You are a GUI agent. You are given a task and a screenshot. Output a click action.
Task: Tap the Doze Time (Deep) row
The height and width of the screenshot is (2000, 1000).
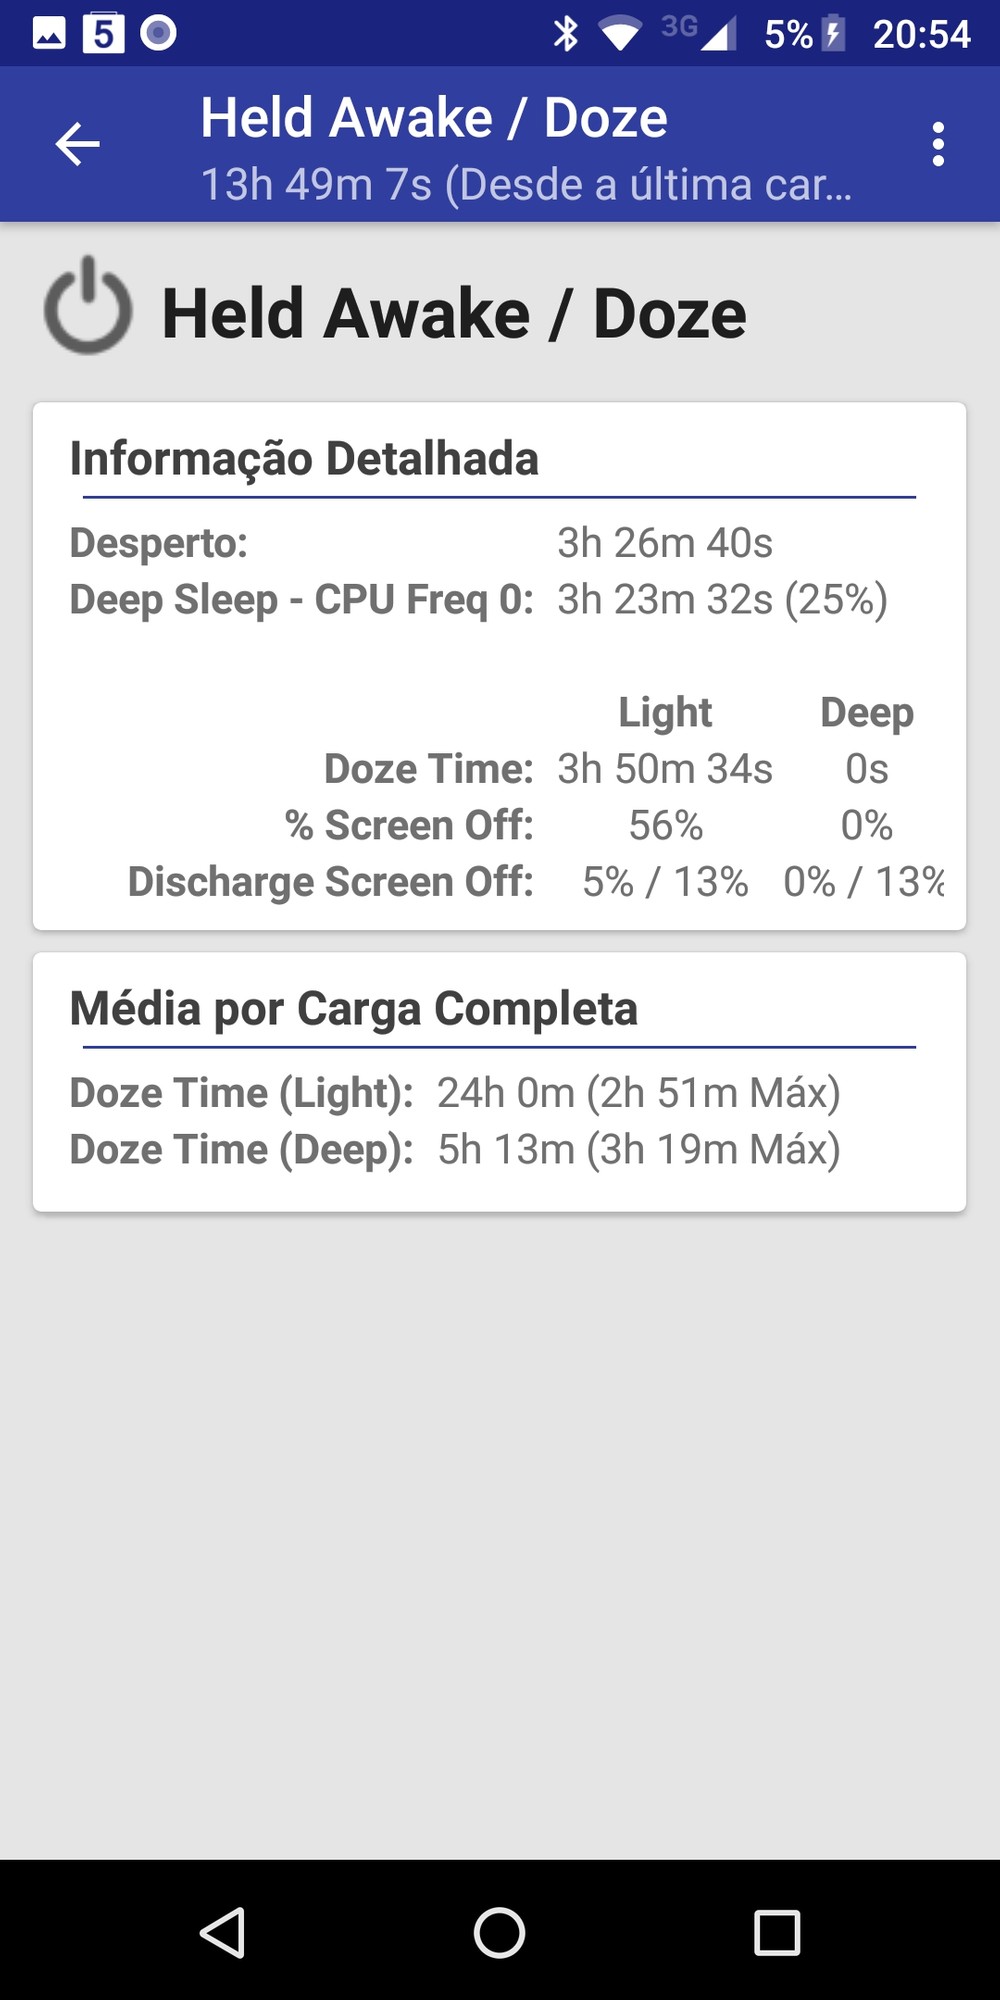455,1150
